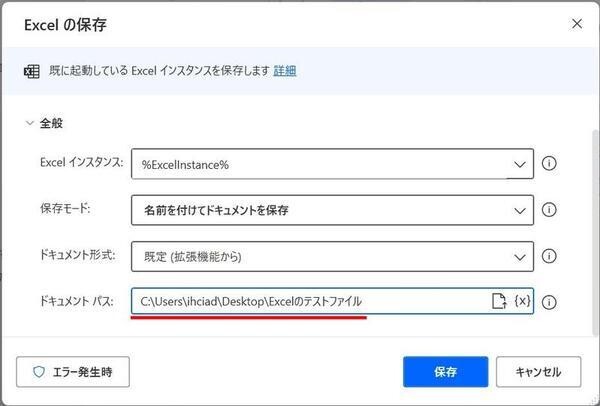Click the ドキュメント パス: label

tap(77, 302)
